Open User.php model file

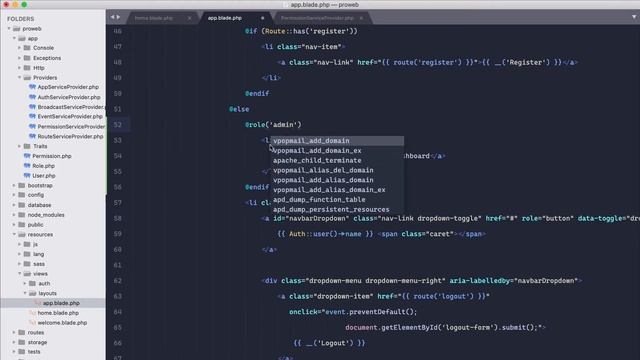44,176
